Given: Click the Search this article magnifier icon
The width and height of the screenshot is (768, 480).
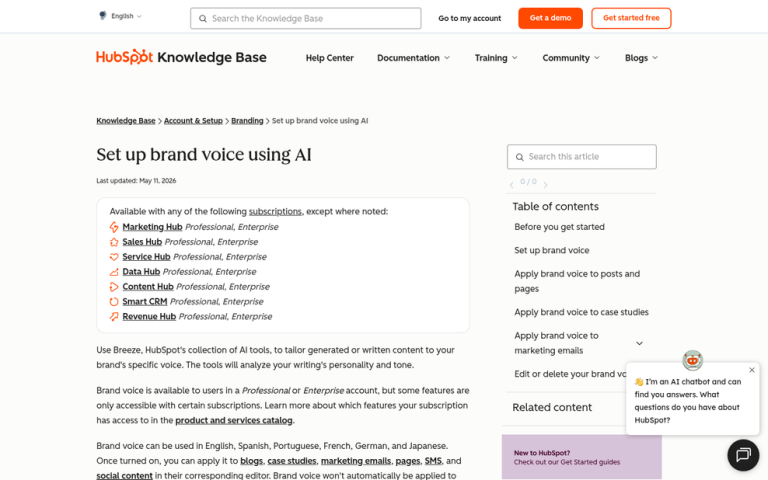Looking at the screenshot, I should (520, 157).
